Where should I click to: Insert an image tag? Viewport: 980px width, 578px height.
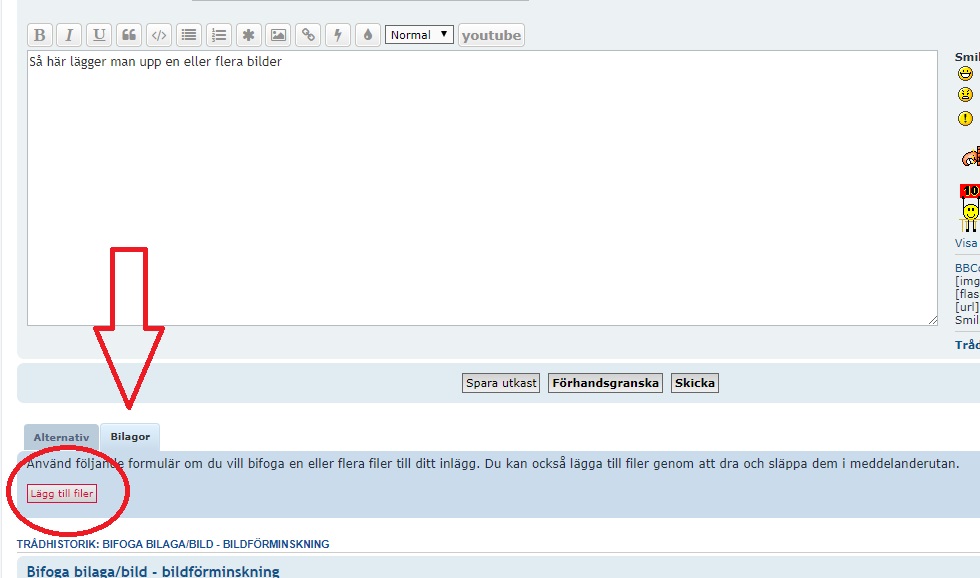(278, 35)
